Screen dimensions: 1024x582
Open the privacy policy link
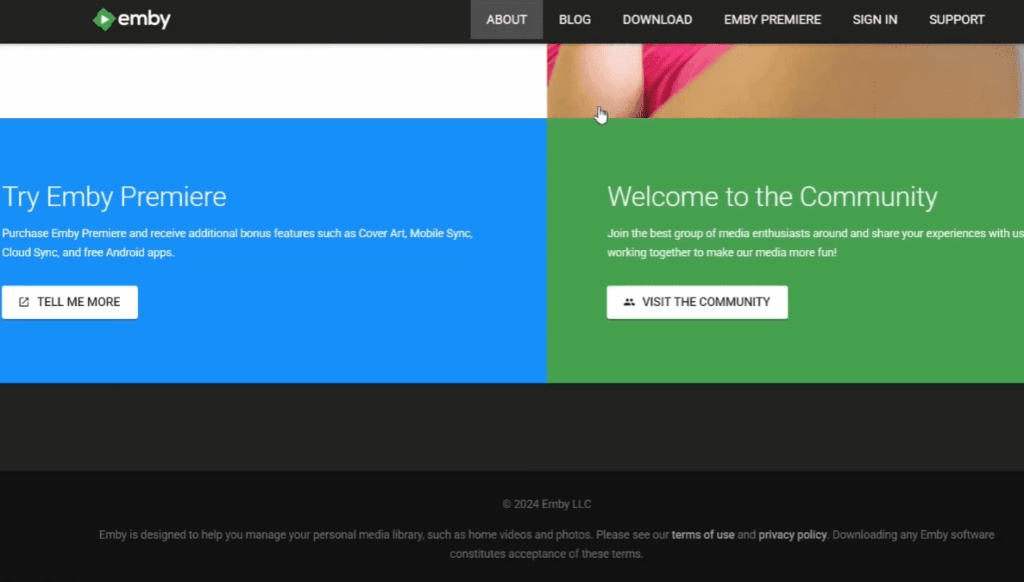pos(792,534)
